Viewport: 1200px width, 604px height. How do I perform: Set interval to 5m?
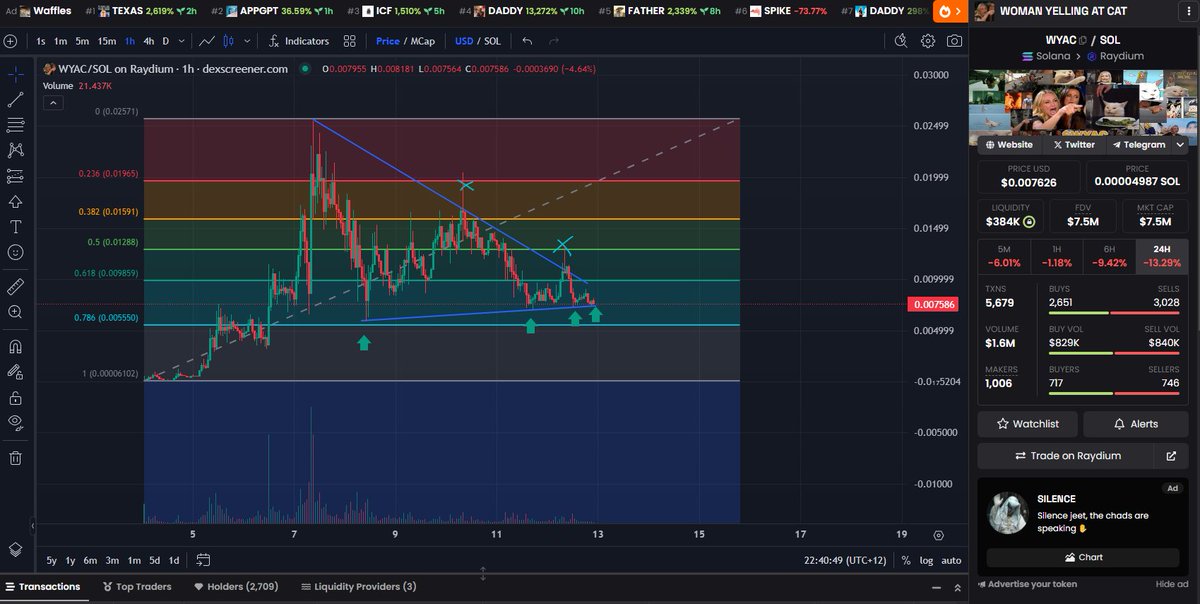82,41
